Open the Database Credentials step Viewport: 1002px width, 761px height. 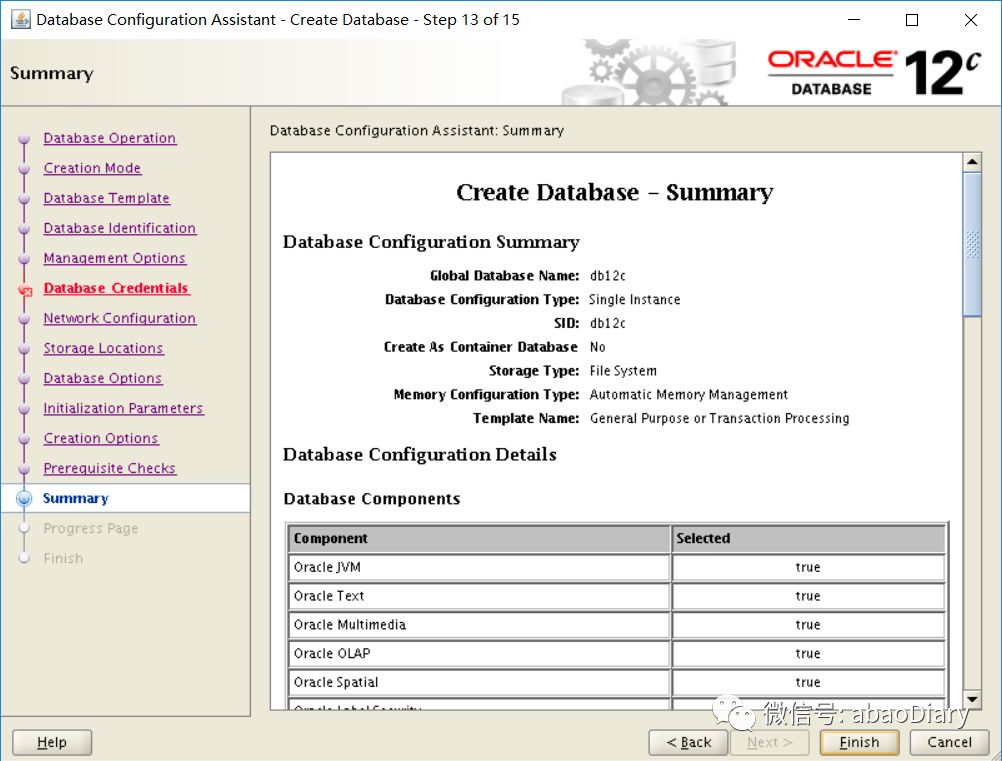[116, 288]
